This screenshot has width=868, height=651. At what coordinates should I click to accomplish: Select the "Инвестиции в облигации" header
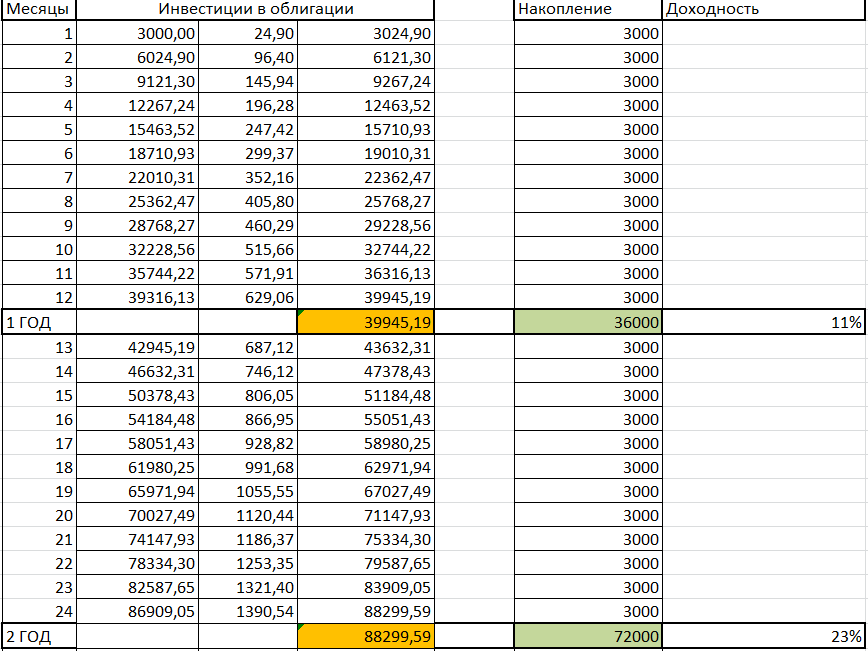point(256,10)
